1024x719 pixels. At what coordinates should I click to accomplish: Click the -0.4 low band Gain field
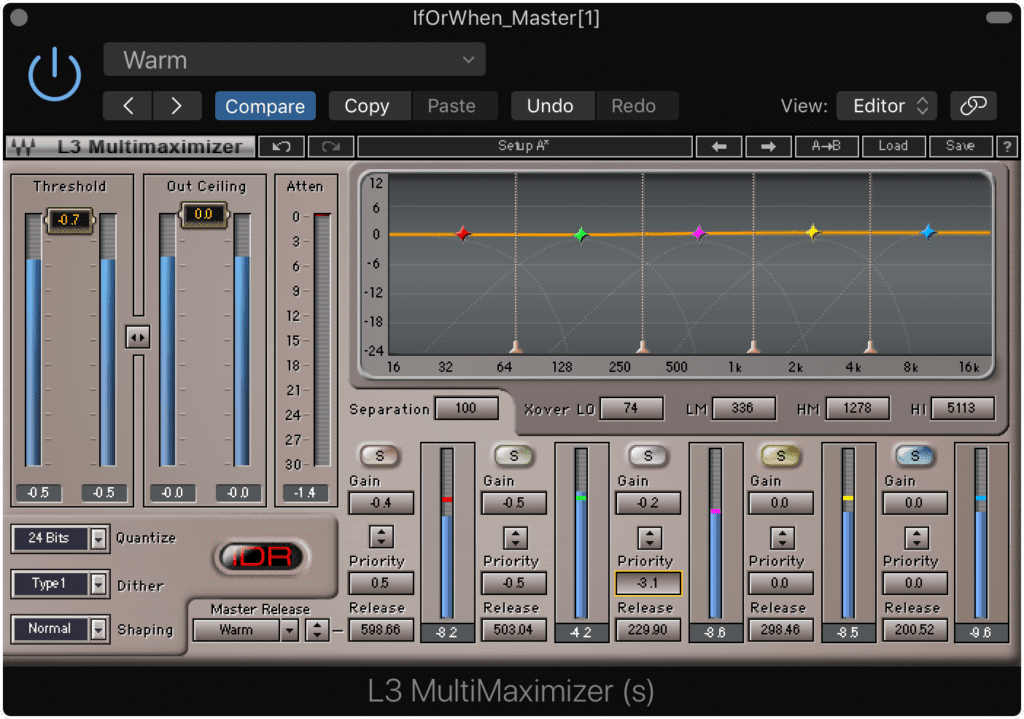[x=381, y=503]
